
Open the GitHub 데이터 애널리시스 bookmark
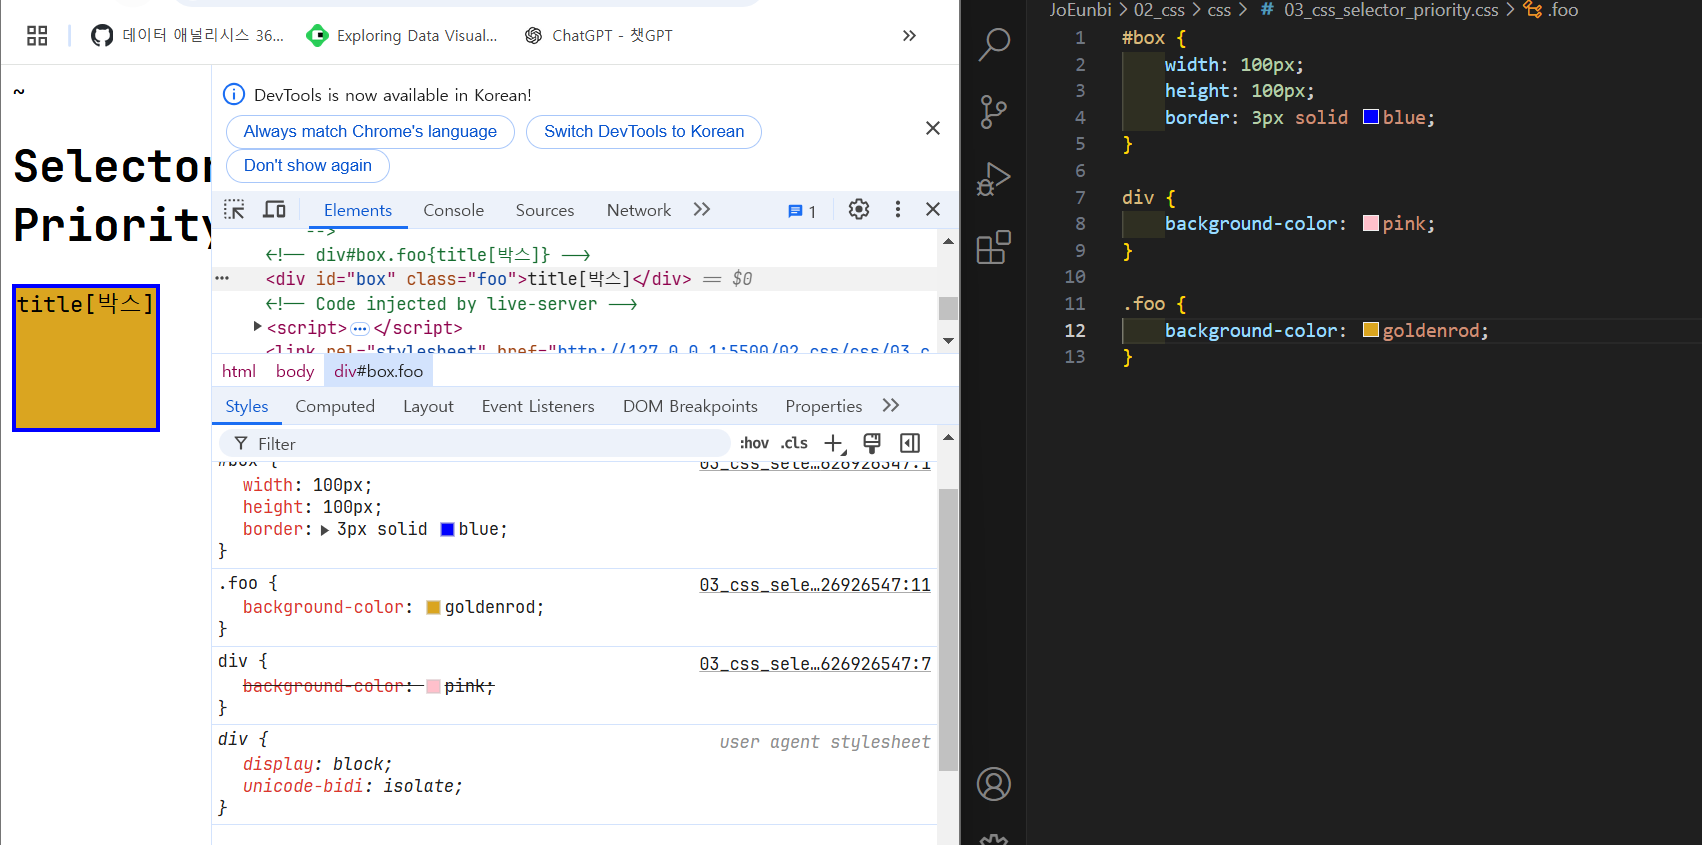click(x=187, y=36)
